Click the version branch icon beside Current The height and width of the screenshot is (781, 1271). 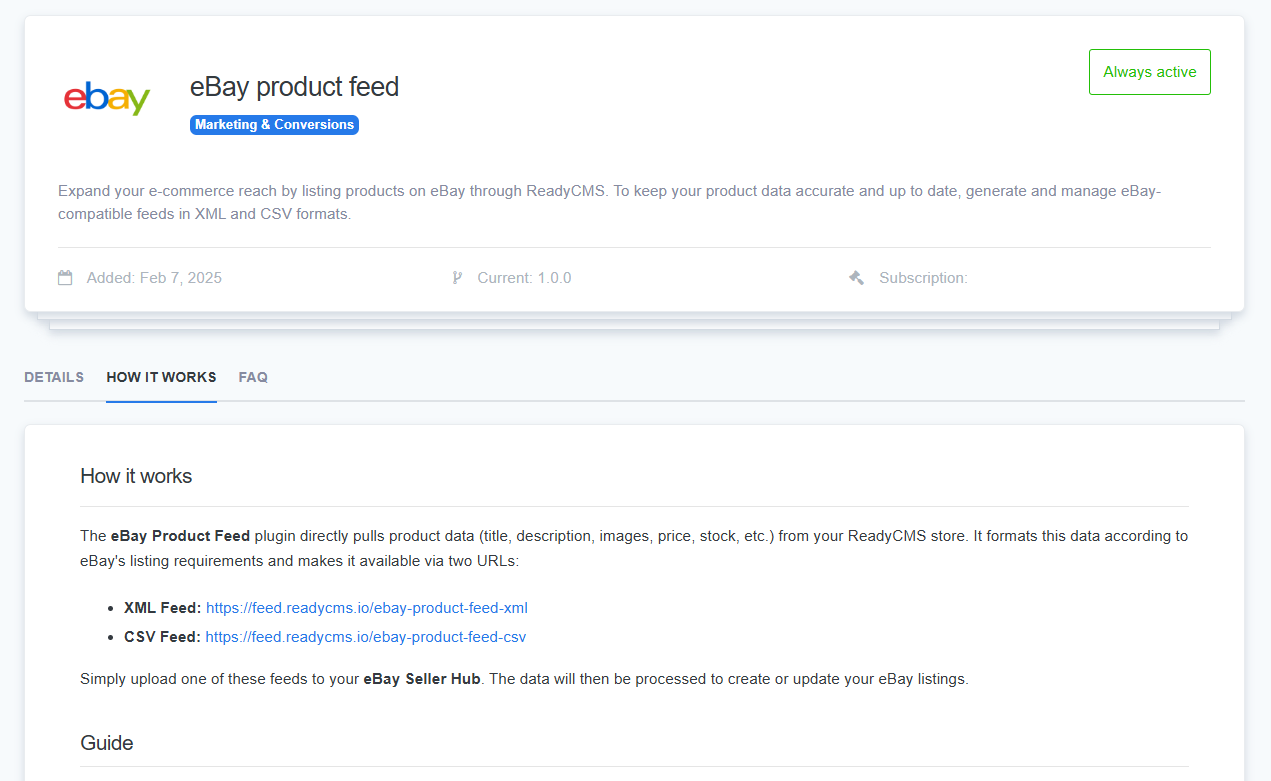click(x=457, y=278)
